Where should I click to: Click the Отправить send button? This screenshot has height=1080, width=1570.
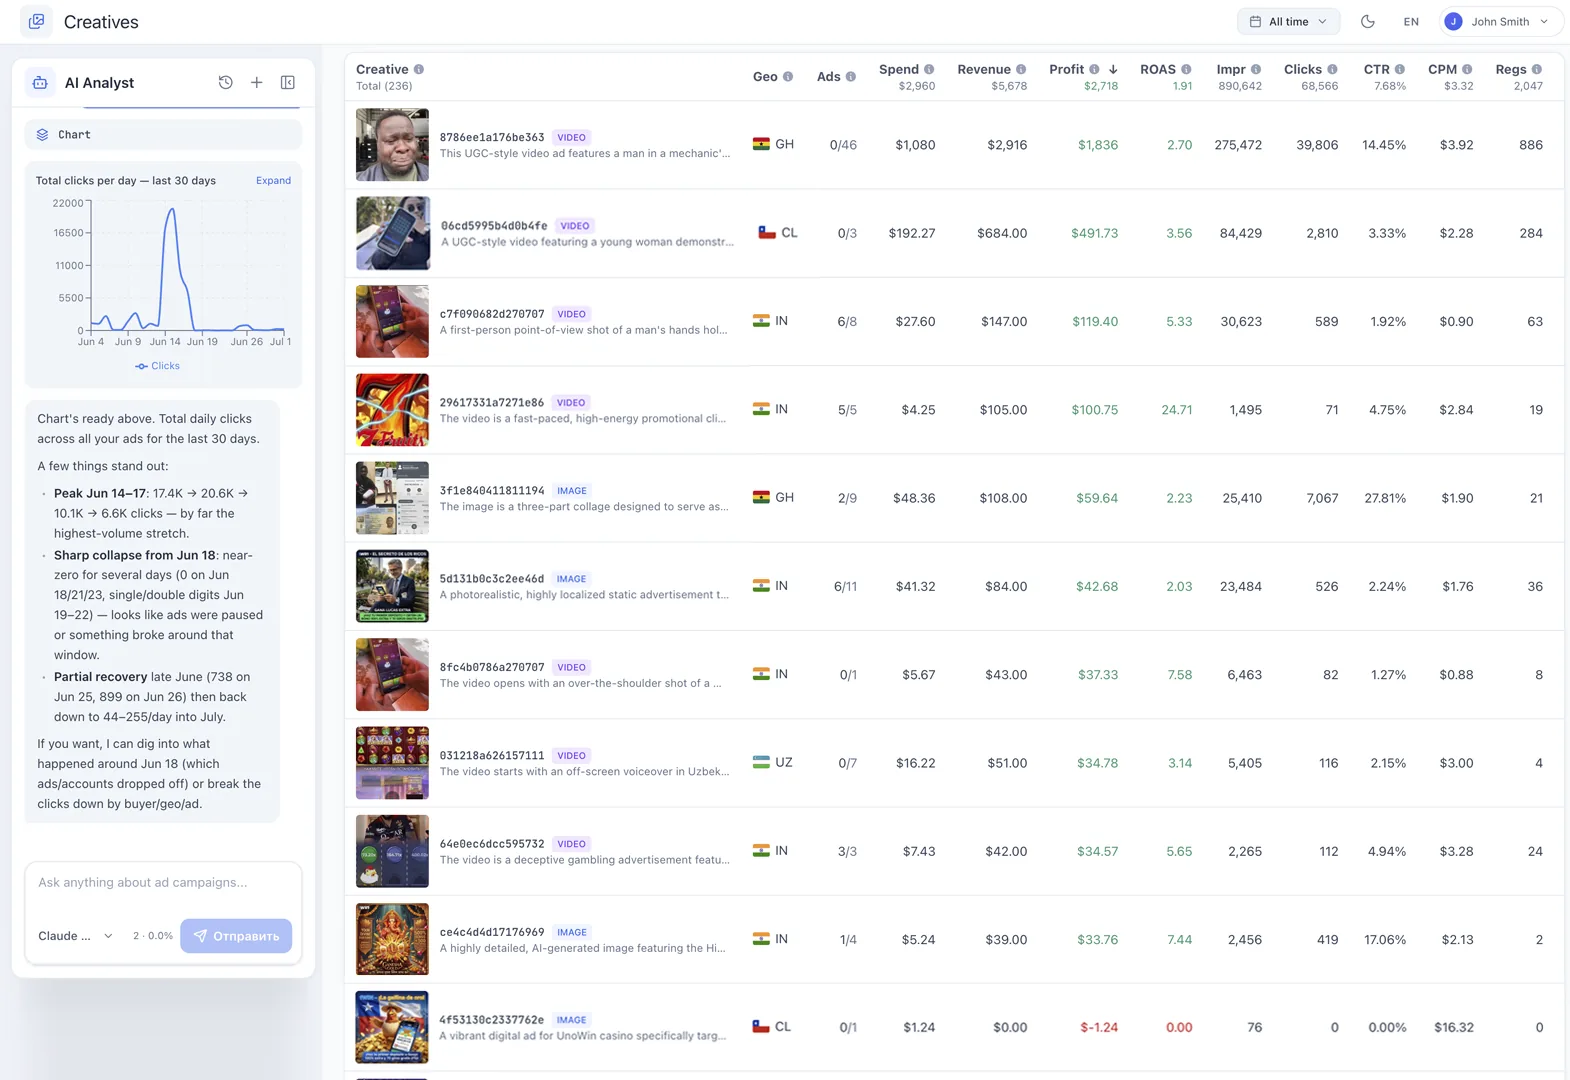(236, 936)
